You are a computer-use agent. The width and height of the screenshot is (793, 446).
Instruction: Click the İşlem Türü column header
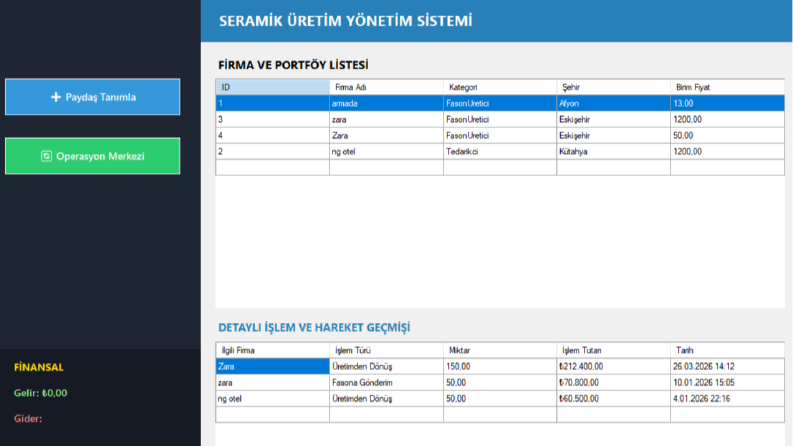tap(386, 350)
